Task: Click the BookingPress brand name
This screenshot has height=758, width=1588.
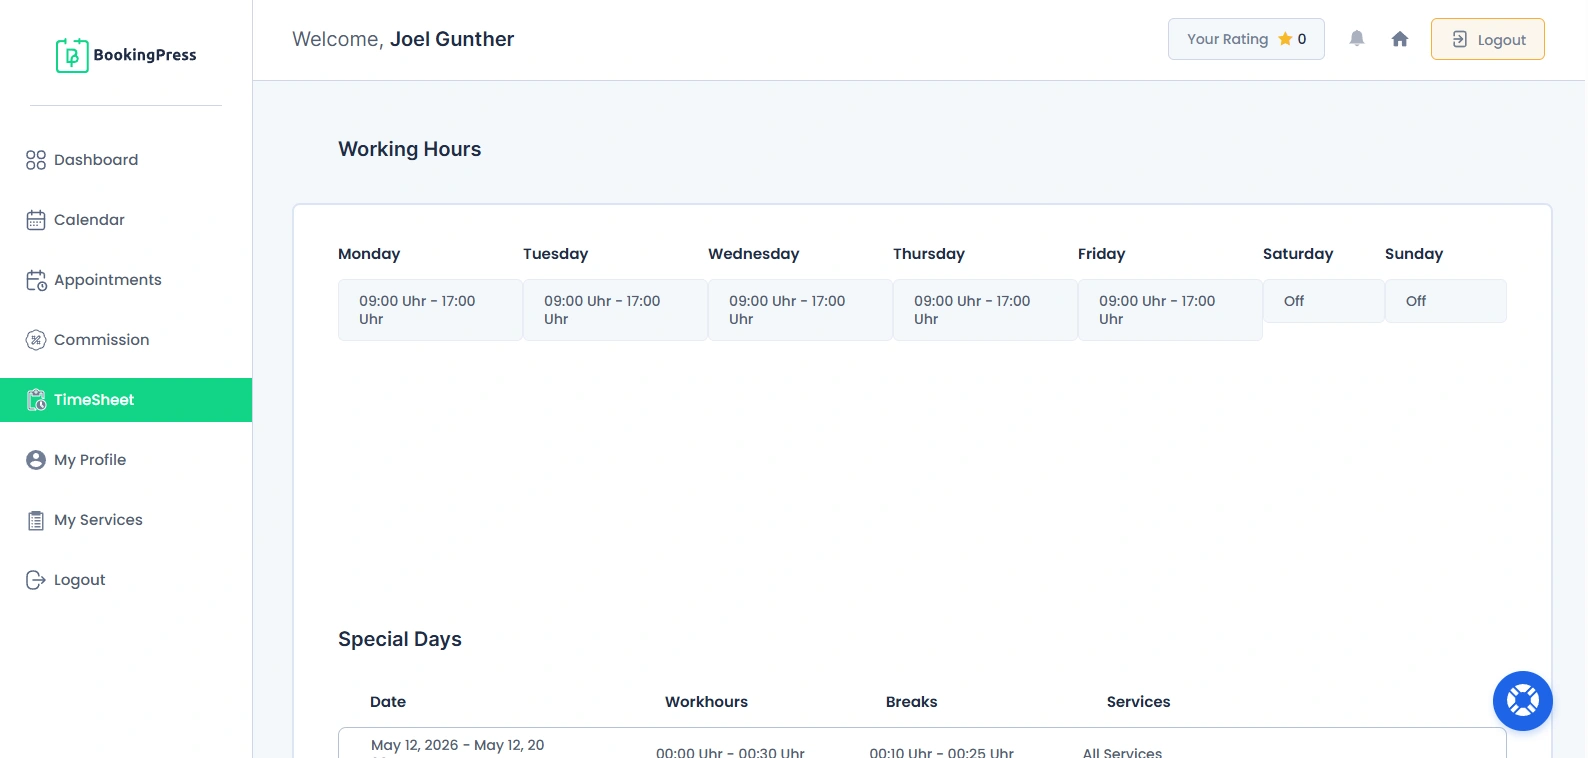Action: [x=145, y=55]
